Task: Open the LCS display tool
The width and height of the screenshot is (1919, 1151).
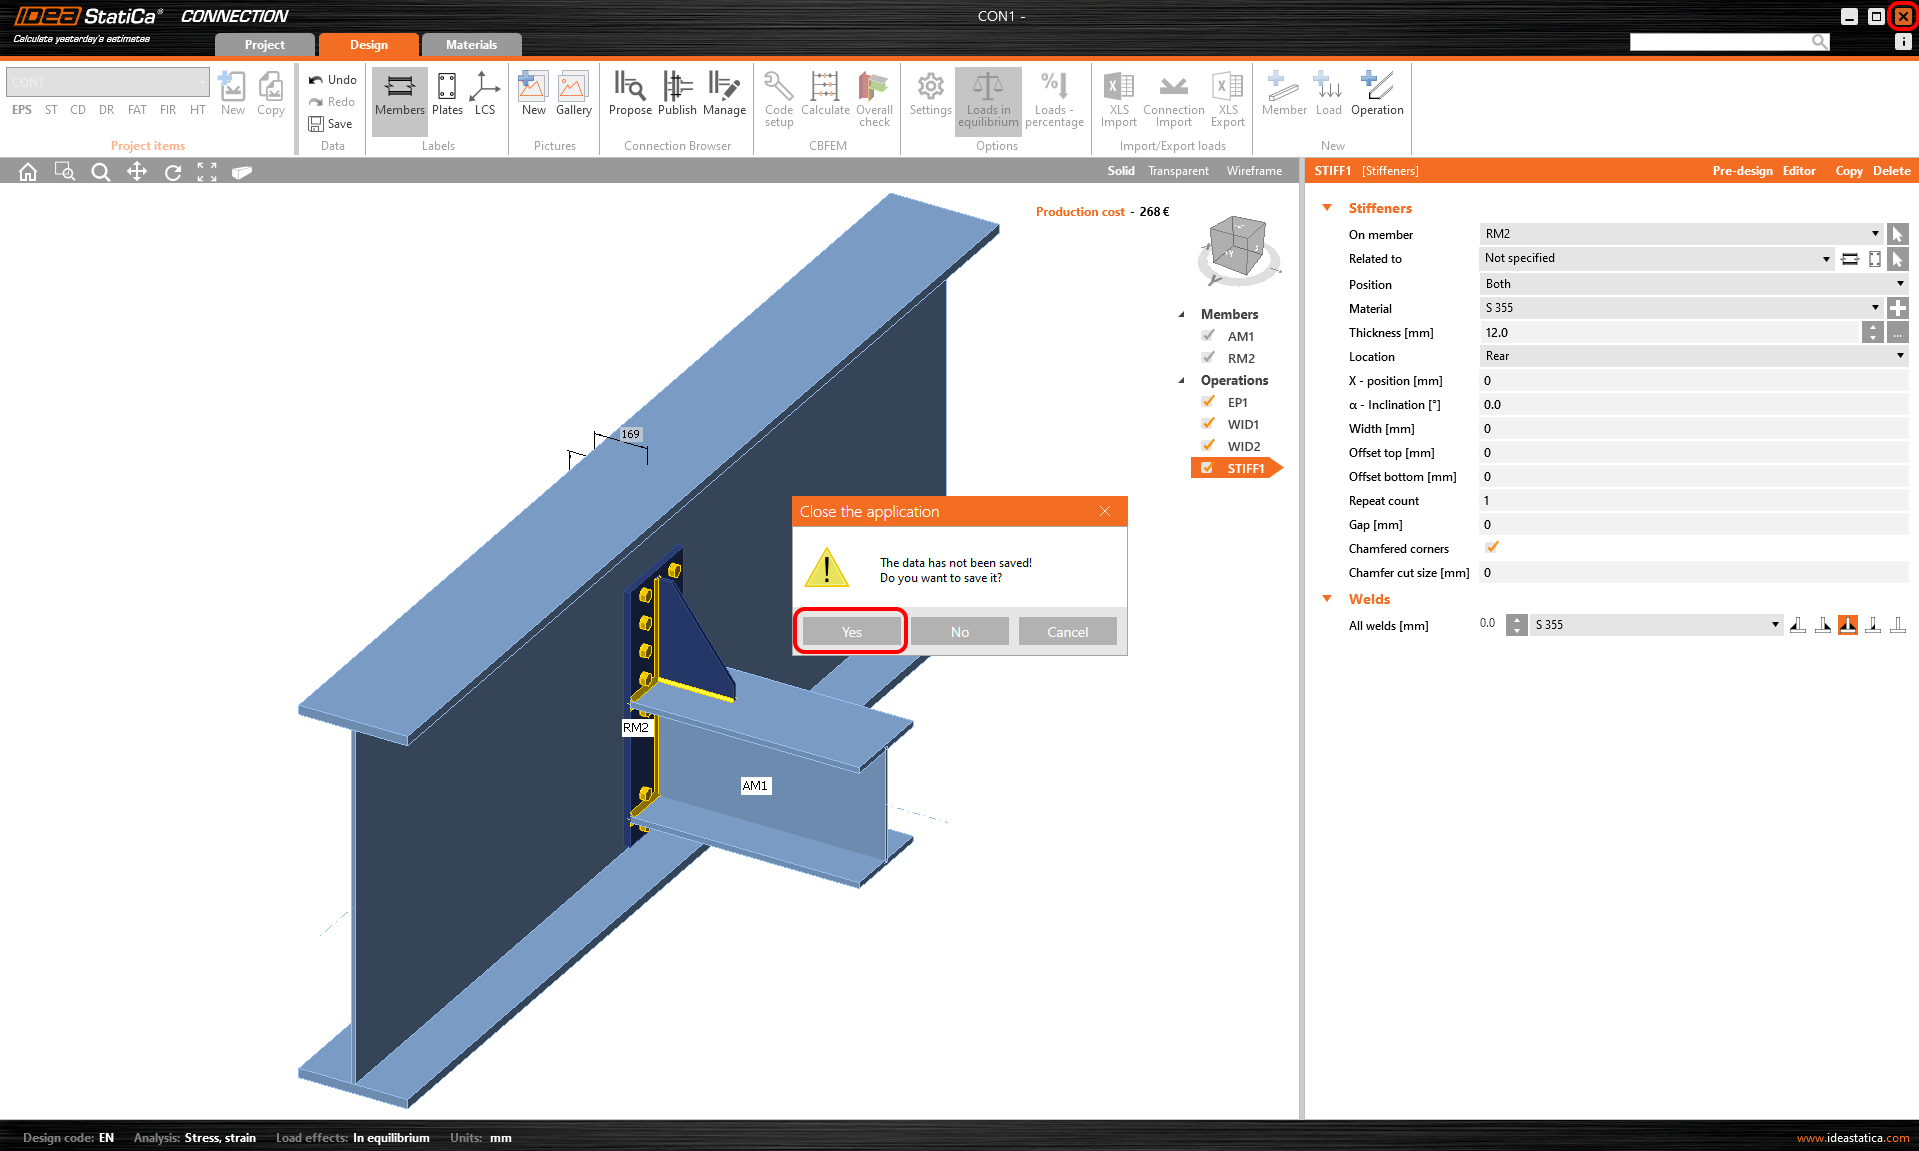Action: coord(485,95)
